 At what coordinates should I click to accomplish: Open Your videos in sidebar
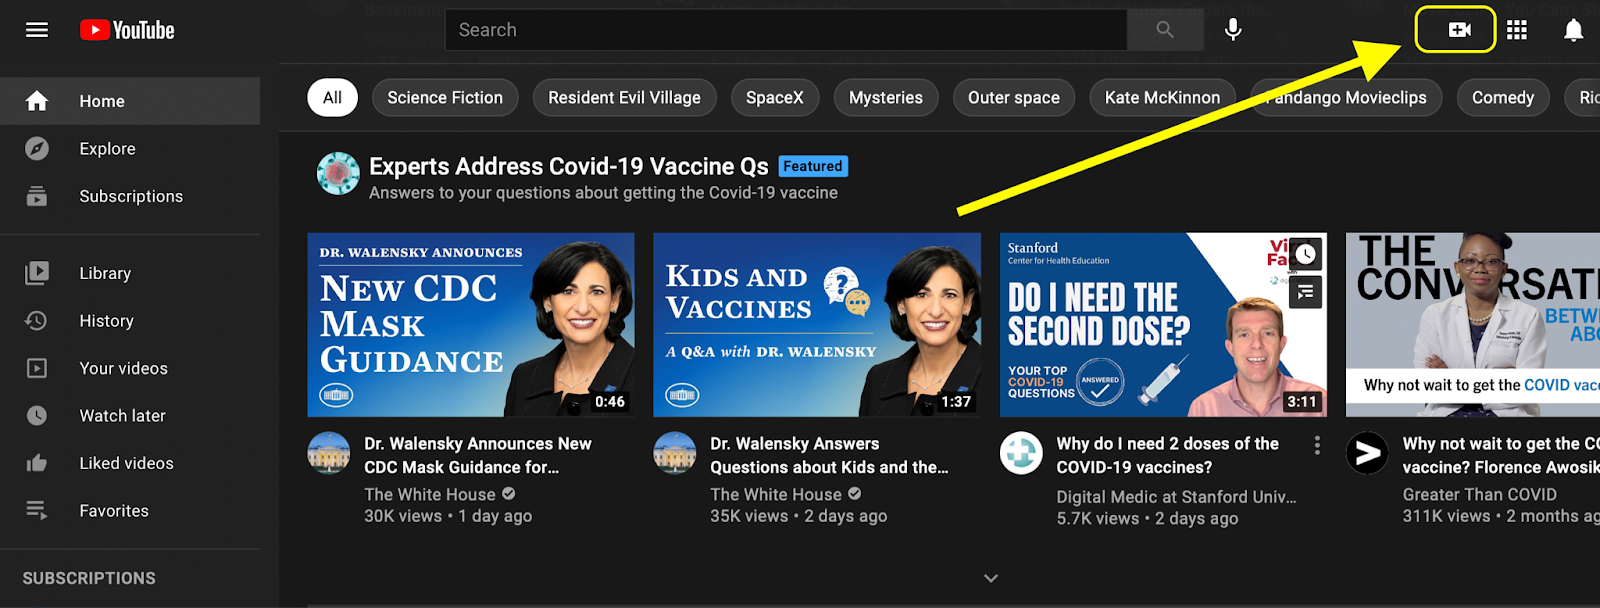click(130, 368)
